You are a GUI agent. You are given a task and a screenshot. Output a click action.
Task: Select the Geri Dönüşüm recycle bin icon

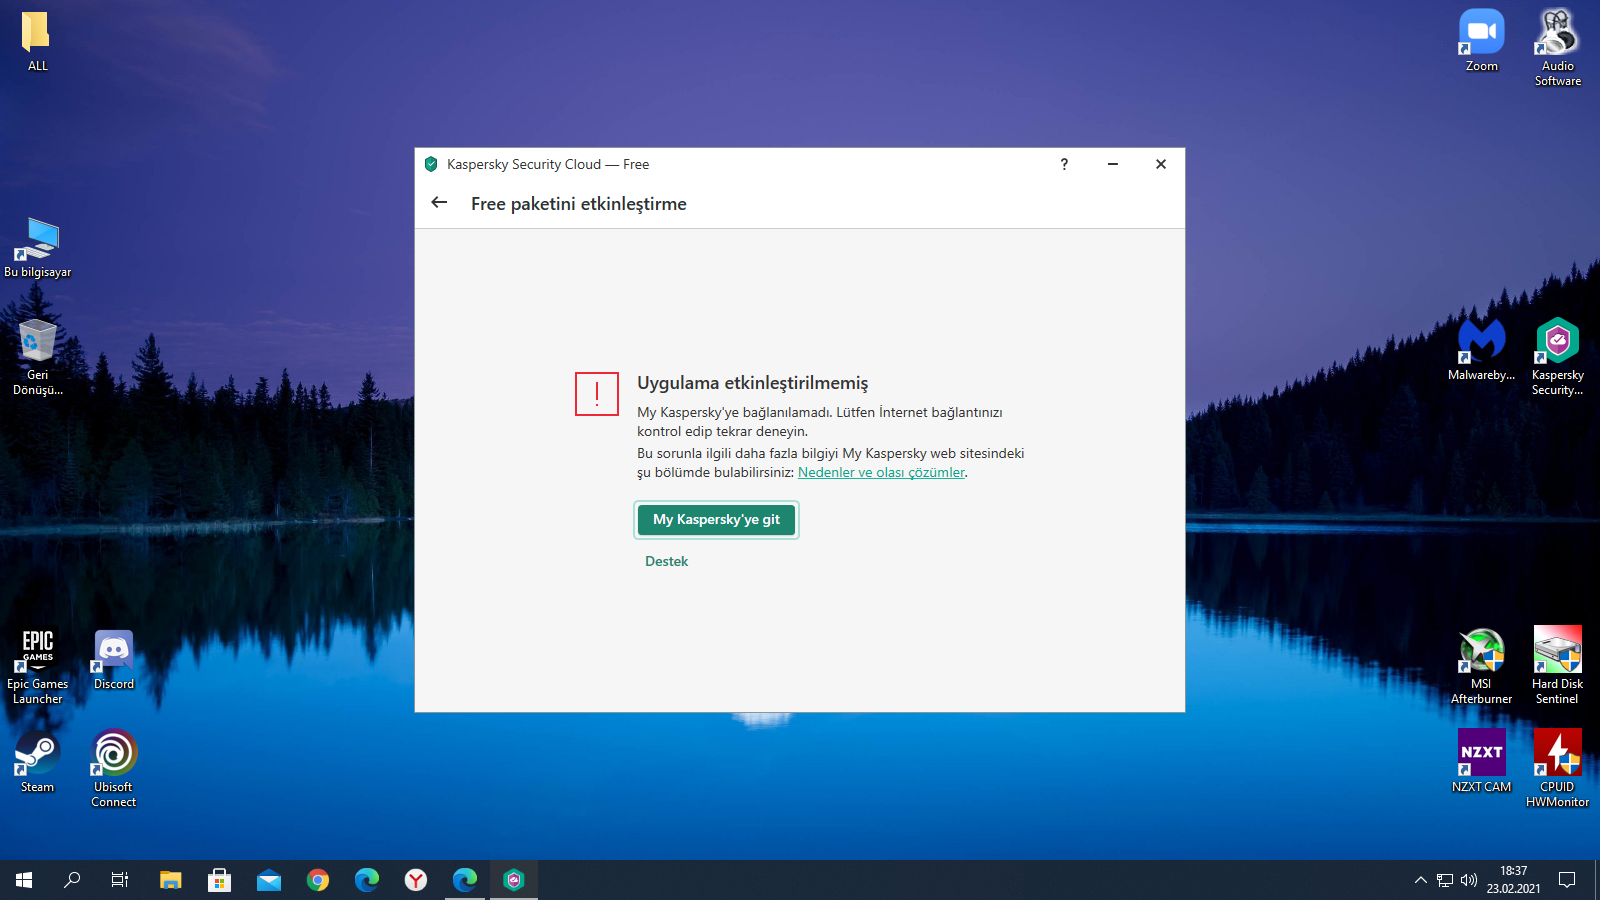pyautogui.click(x=37, y=358)
